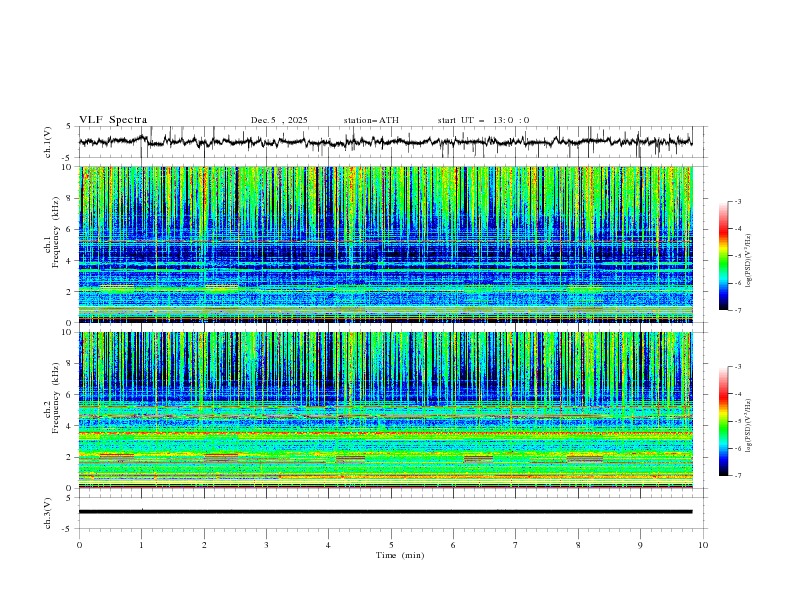Click the ch.1 Frequency (kHz) axis label
Image resolution: width=792 pixels, height=612 pixels.
52,244
